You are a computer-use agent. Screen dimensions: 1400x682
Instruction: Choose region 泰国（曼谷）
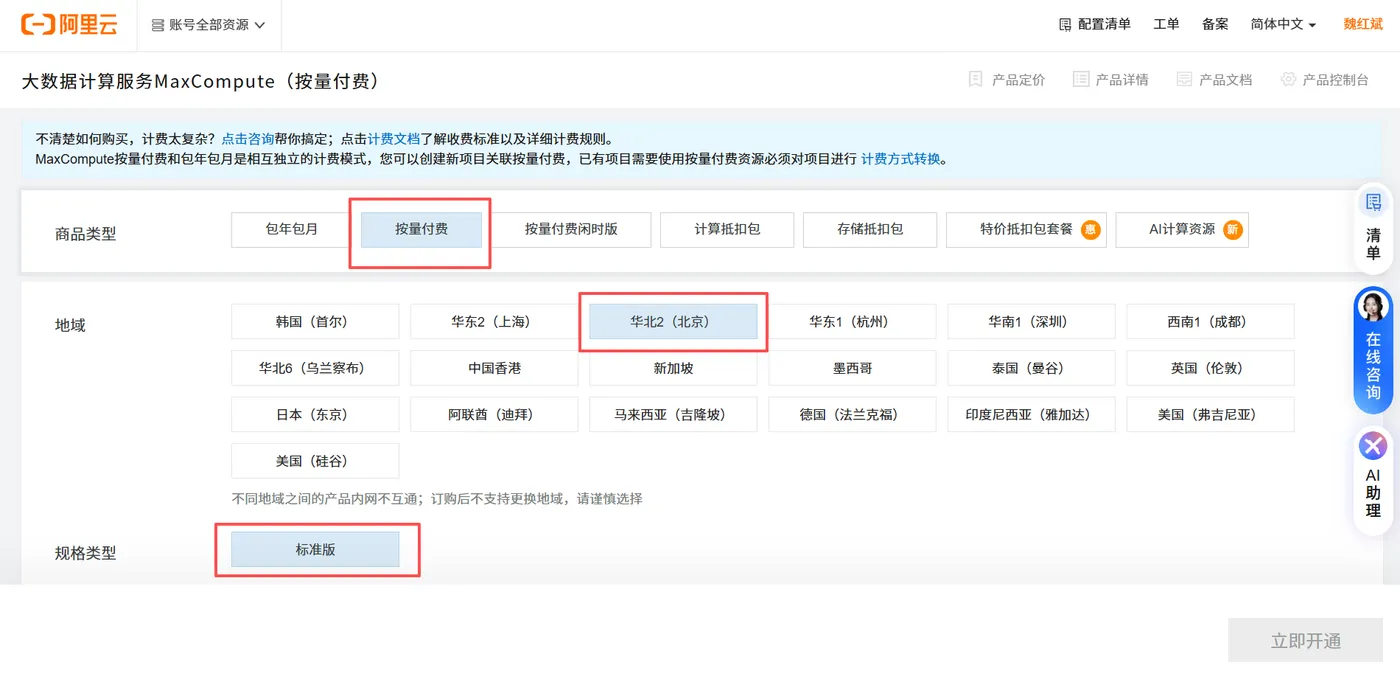1031,368
